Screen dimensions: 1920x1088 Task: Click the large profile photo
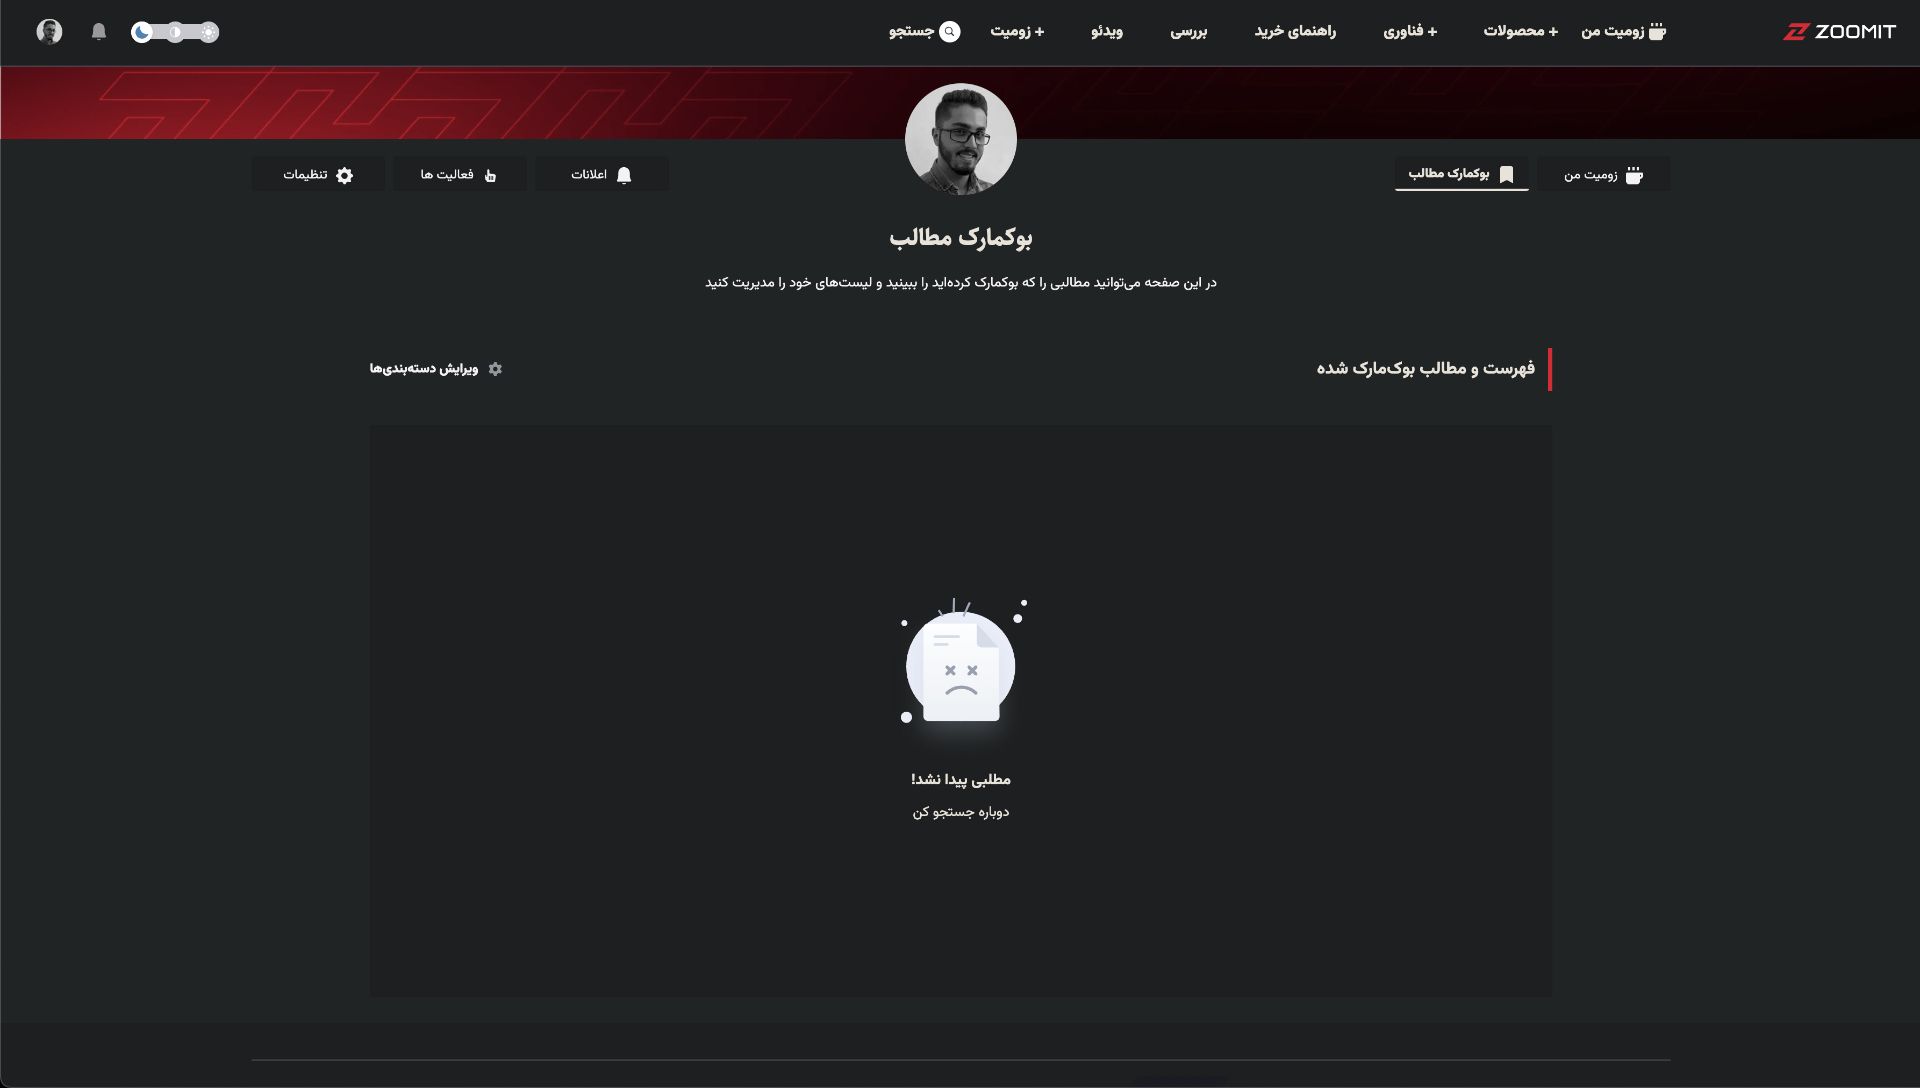pos(960,139)
